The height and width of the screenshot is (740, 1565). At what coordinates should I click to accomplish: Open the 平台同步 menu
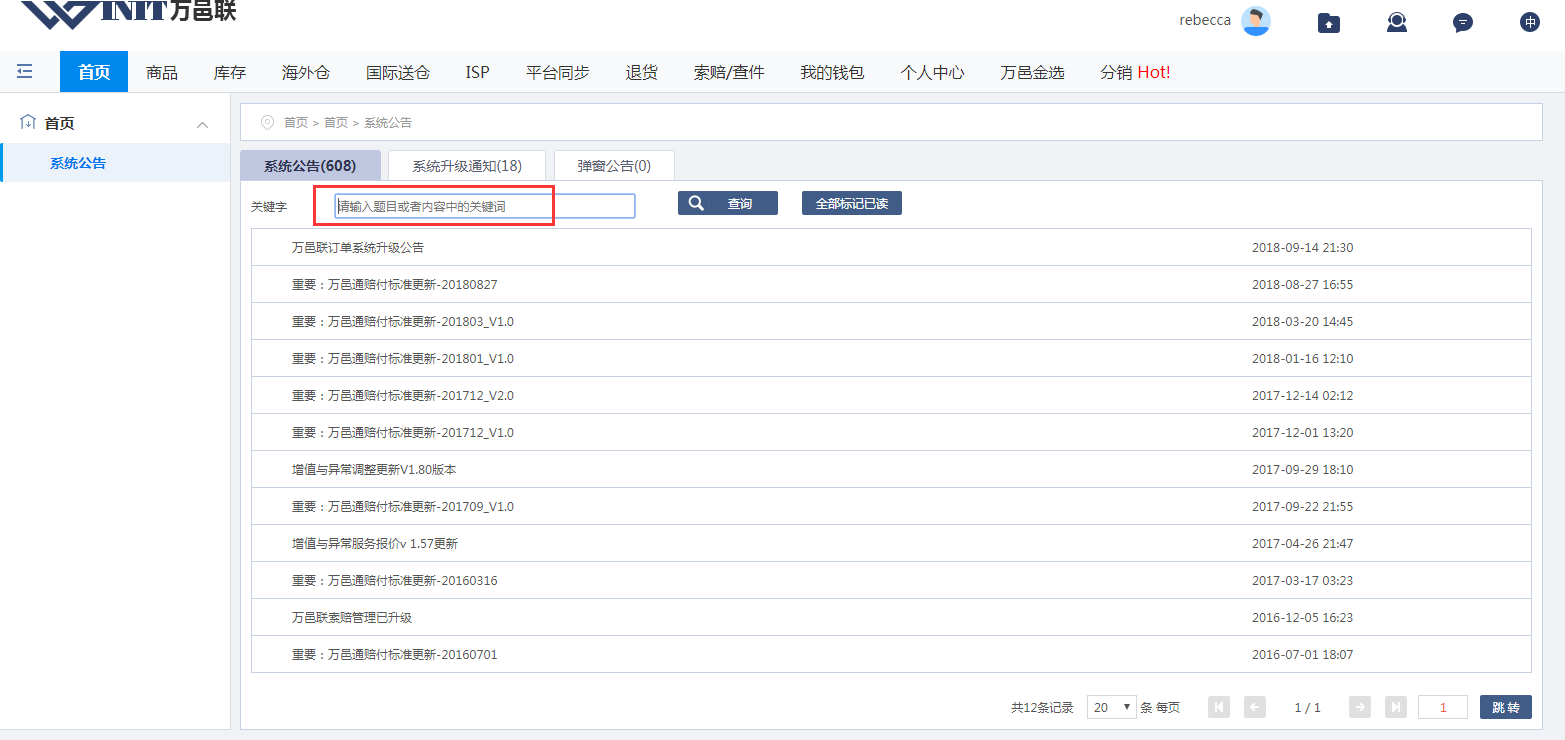pos(558,72)
